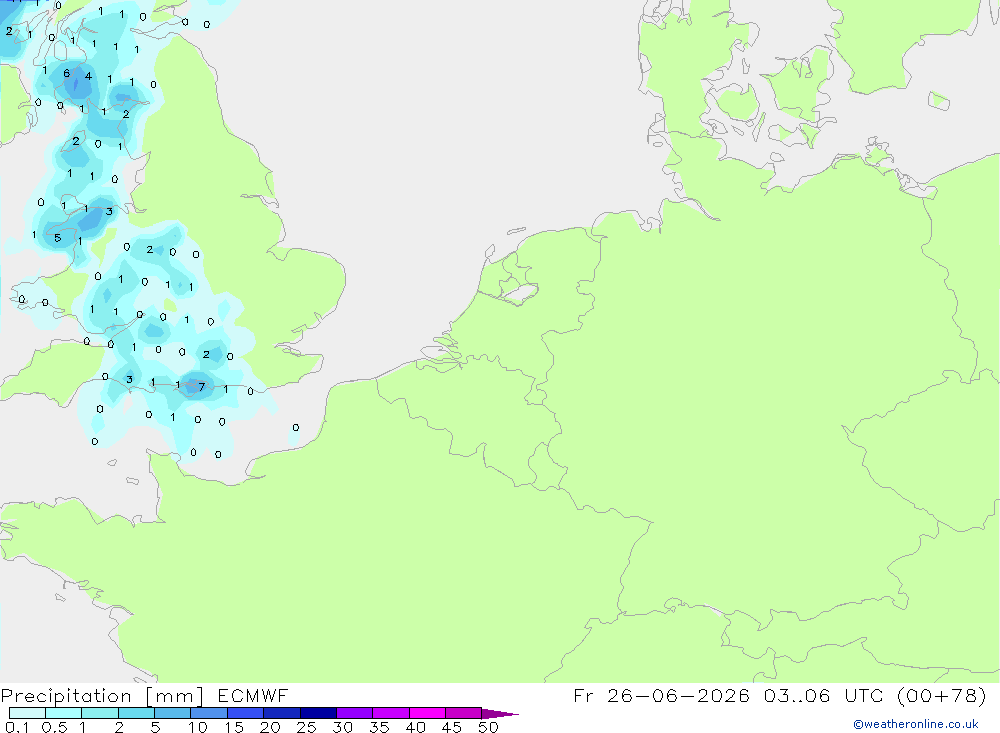Click the "(00+78)" forecast hour text
The height and width of the screenshot is (733, 1000).
click(x=942, y=695)
